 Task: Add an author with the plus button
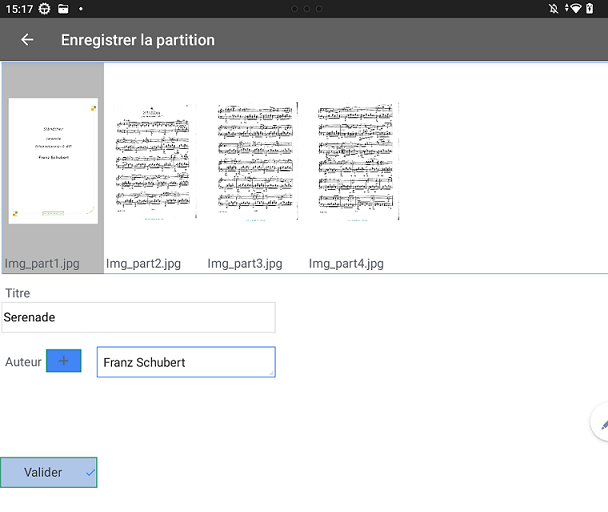(x=64, y=361)
